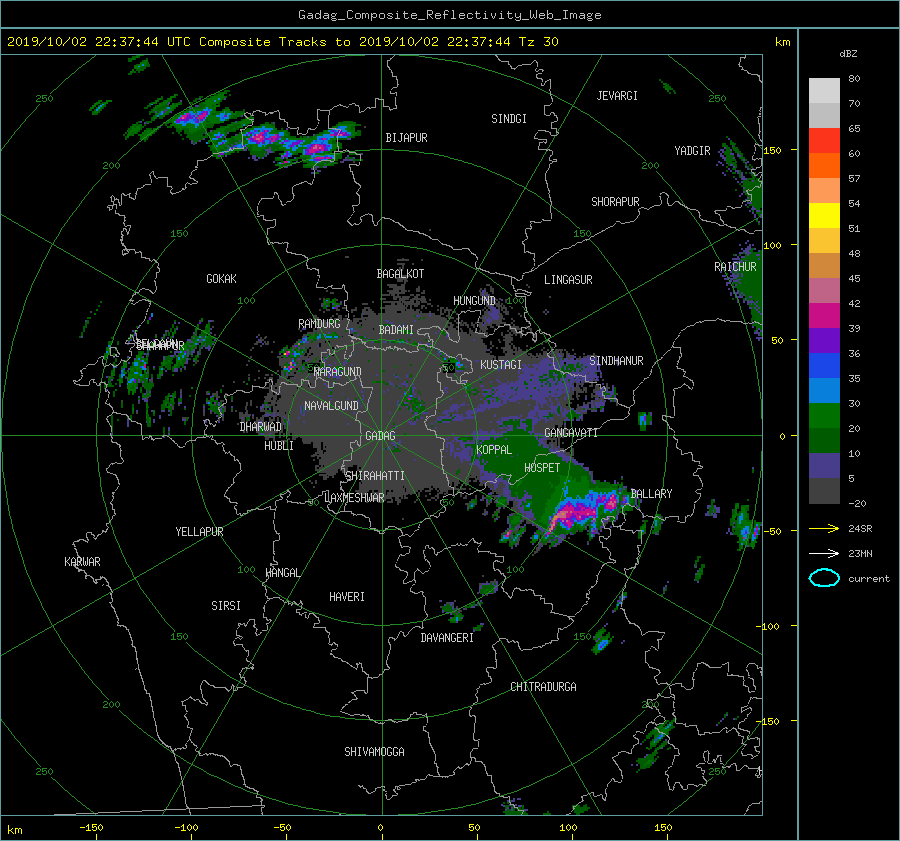The width and height of the screenshot is (900, 841).
Task: Click the GANGAVATI city label
Action: coord(571,433)
